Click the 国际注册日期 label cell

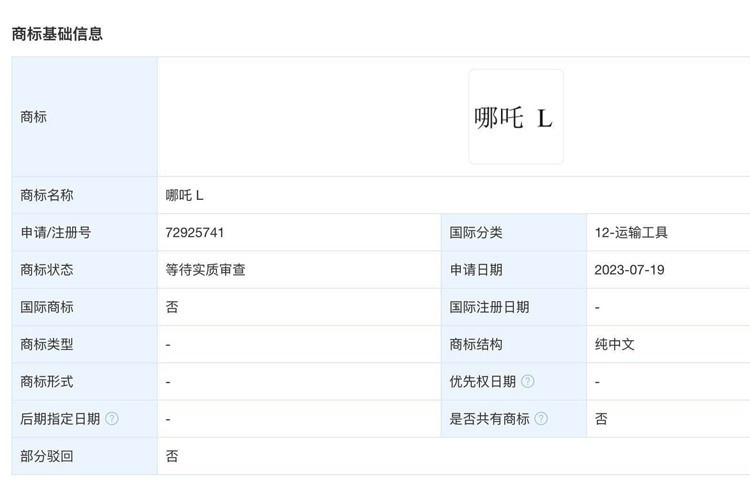tap(514, 307)
